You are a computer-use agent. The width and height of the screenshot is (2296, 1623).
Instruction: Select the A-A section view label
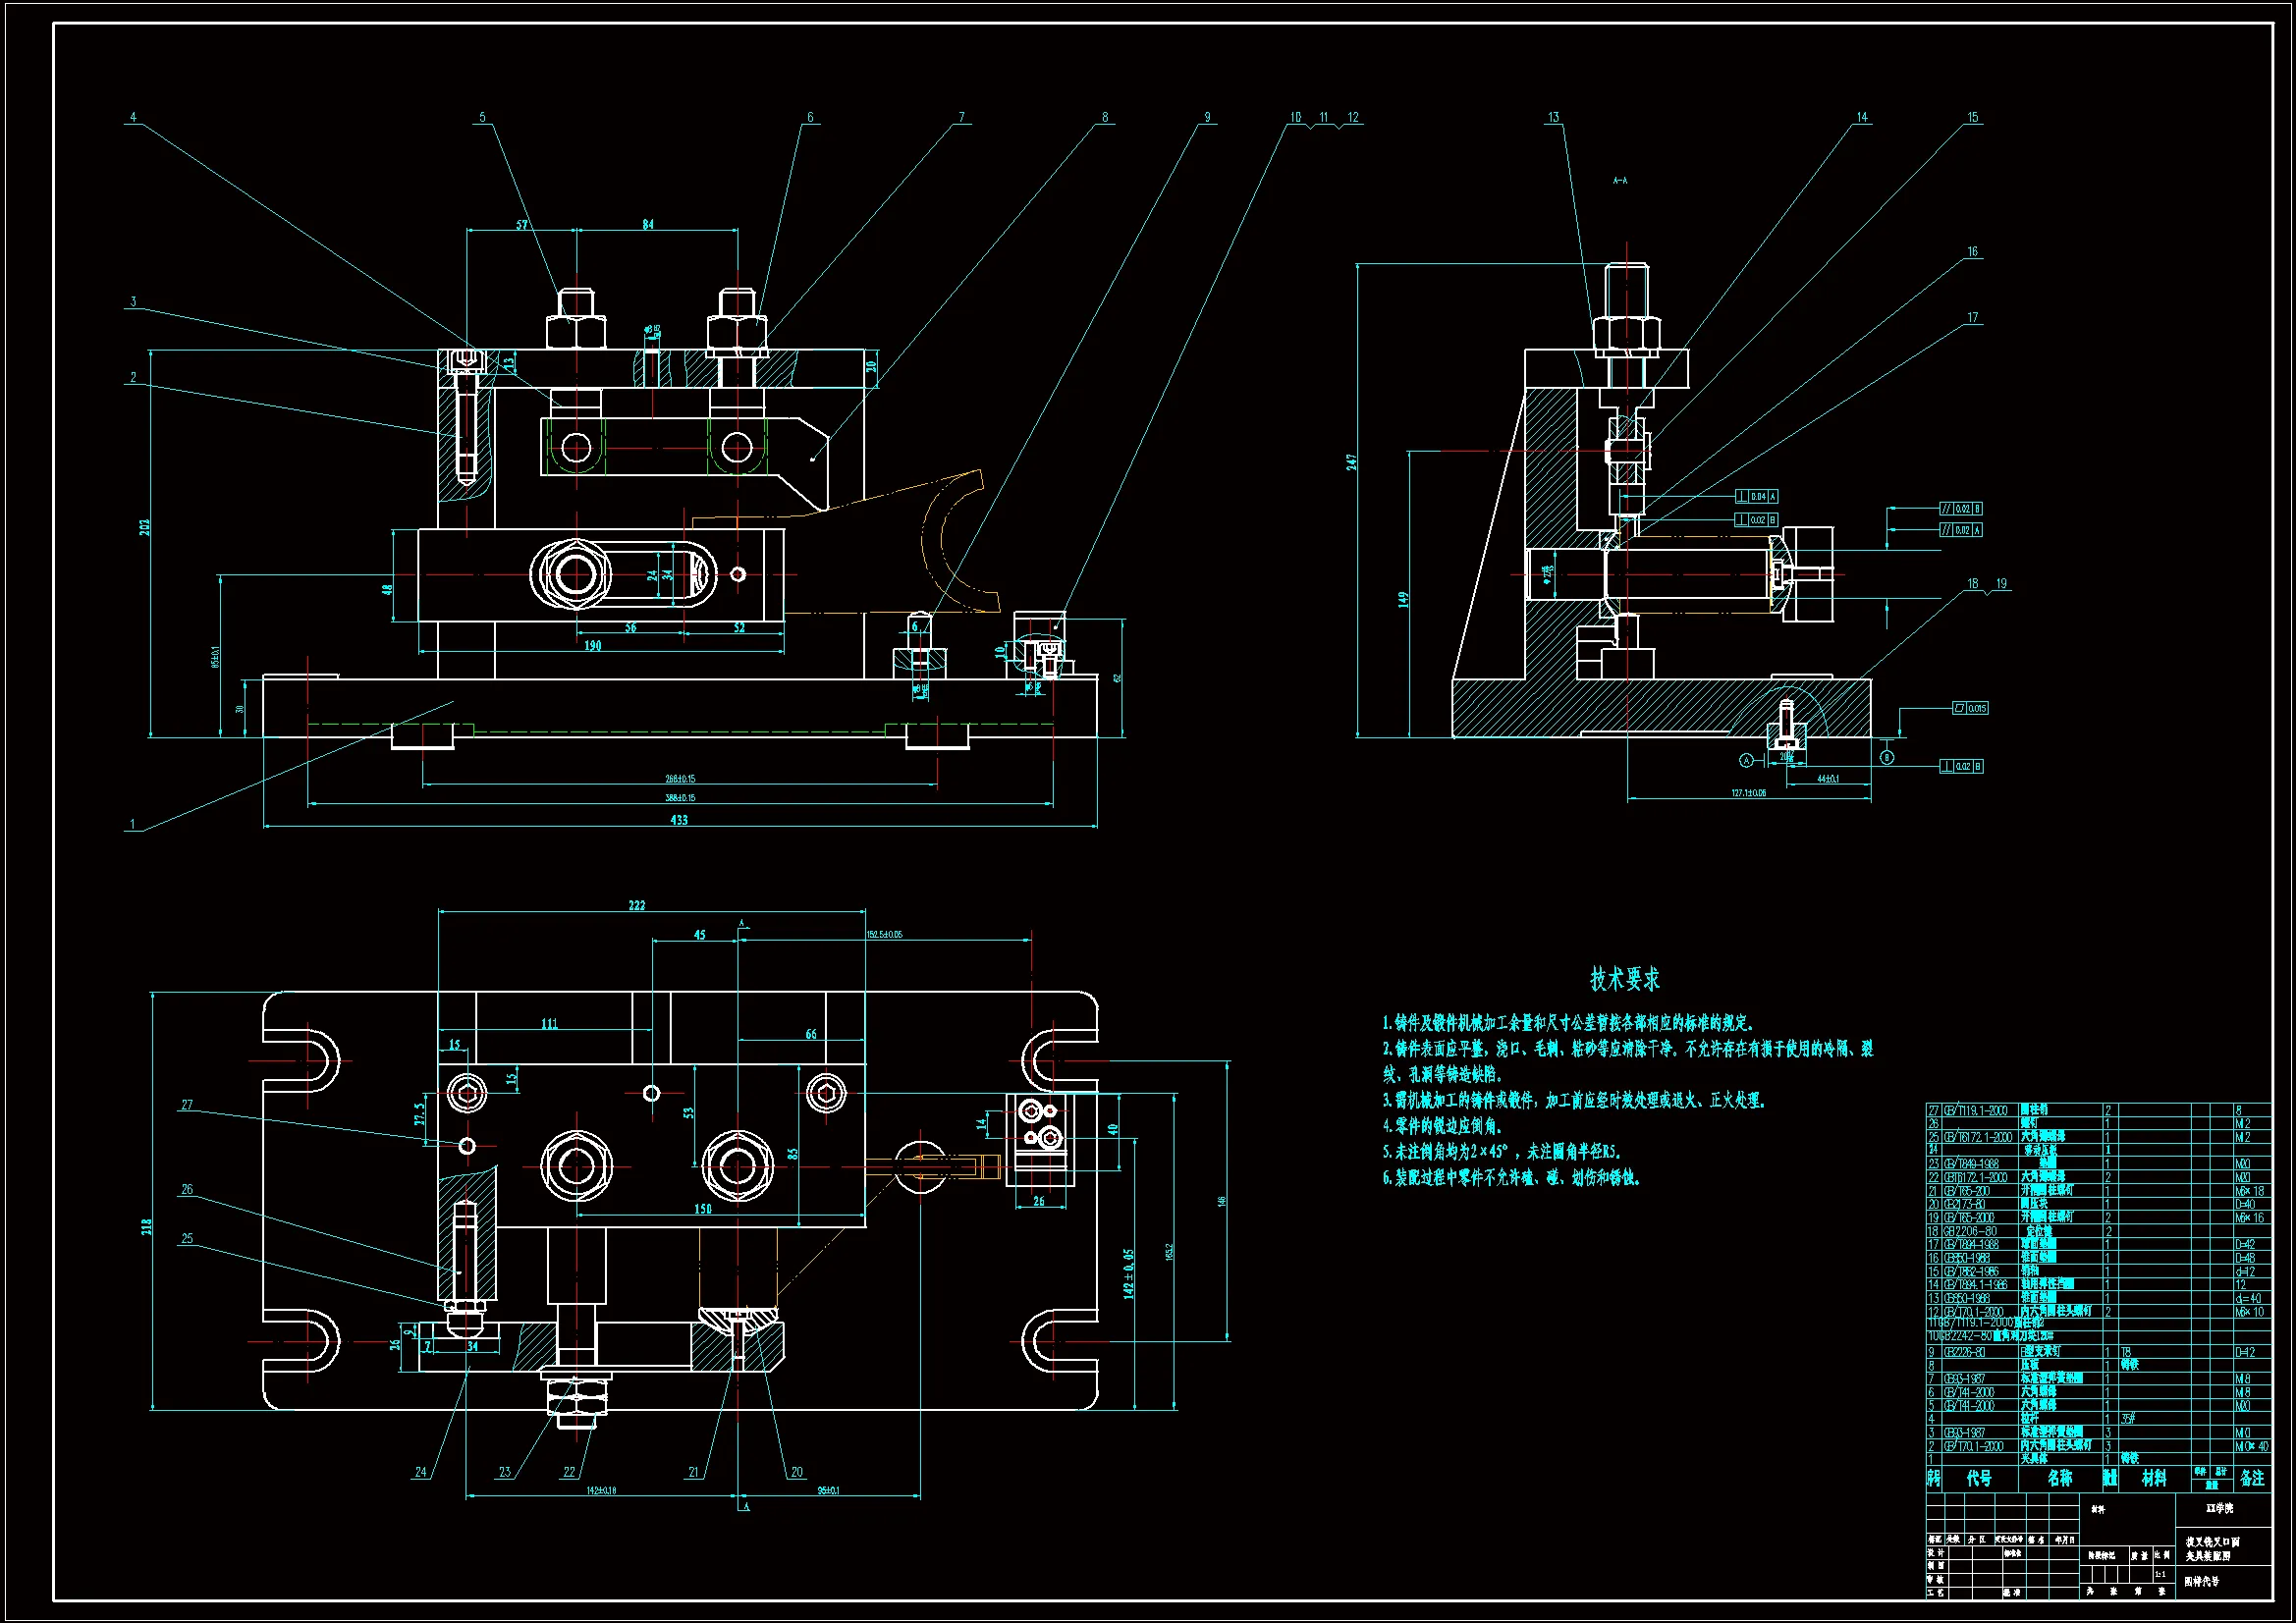[1620, 181]
